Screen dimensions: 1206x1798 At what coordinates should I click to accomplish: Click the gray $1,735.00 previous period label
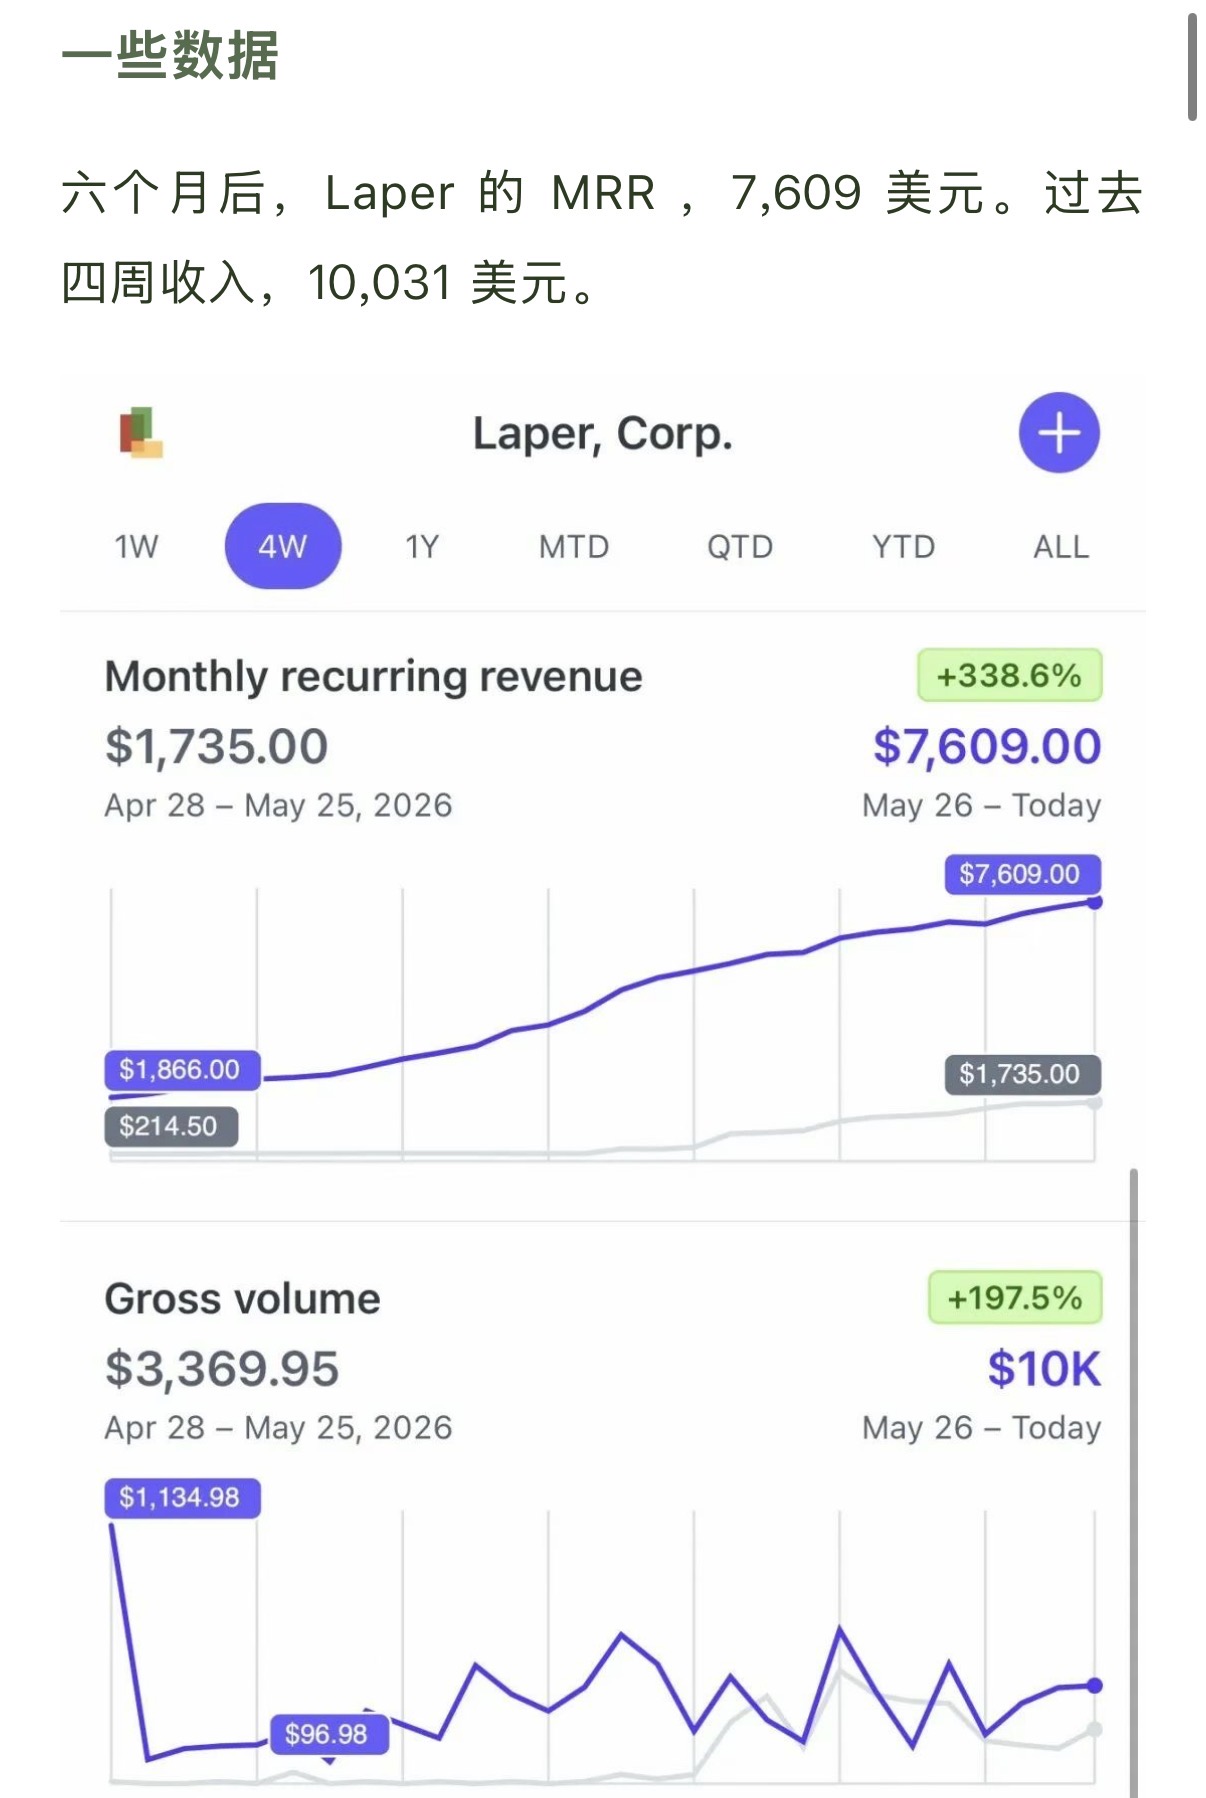point(1023,1075)
